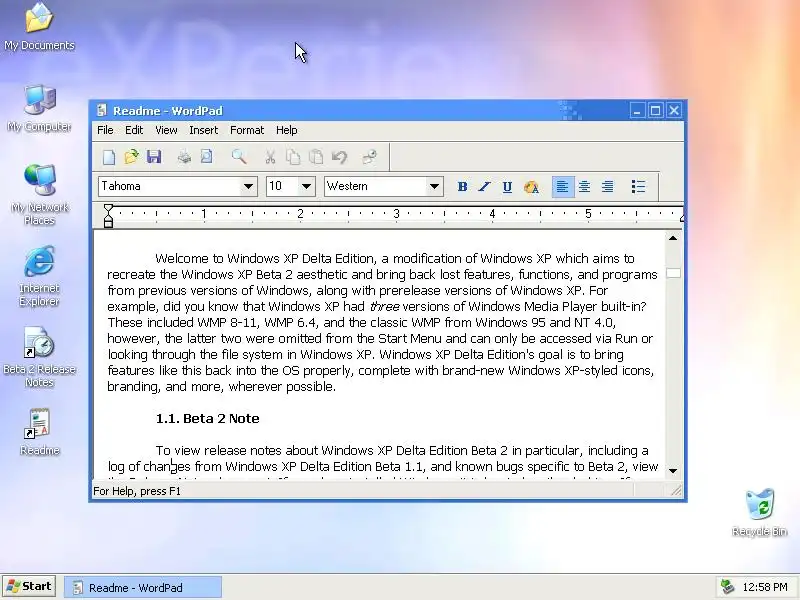Open Print Preview from toolbar
This screenshot has width=800, height=600.
pos(207,157)
